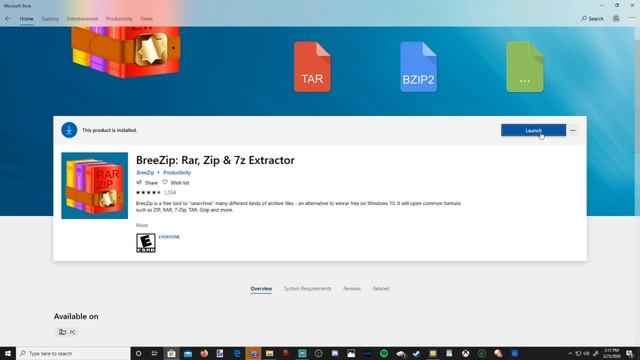Open the Deals tab
The image size is (640, 360).
147,19
